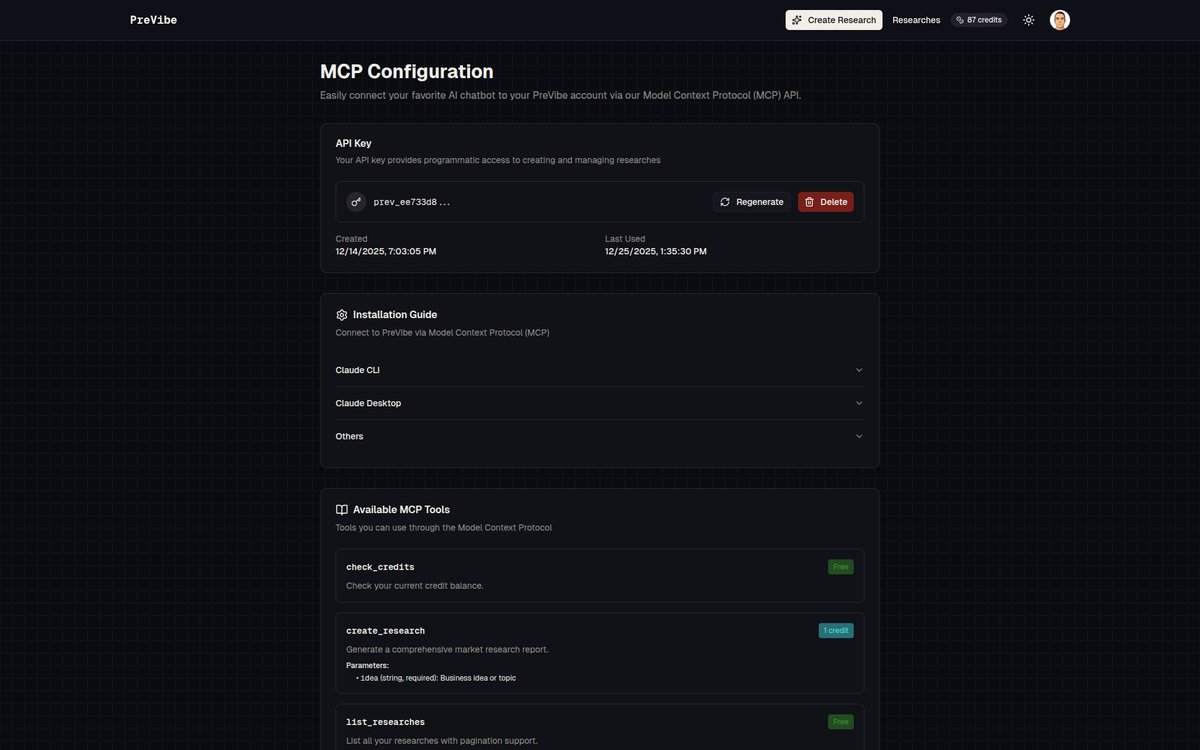Click 'Generate a comprehensive market research report.' text
Viewport: 1200px width, 750px height.
click(447, 649)
